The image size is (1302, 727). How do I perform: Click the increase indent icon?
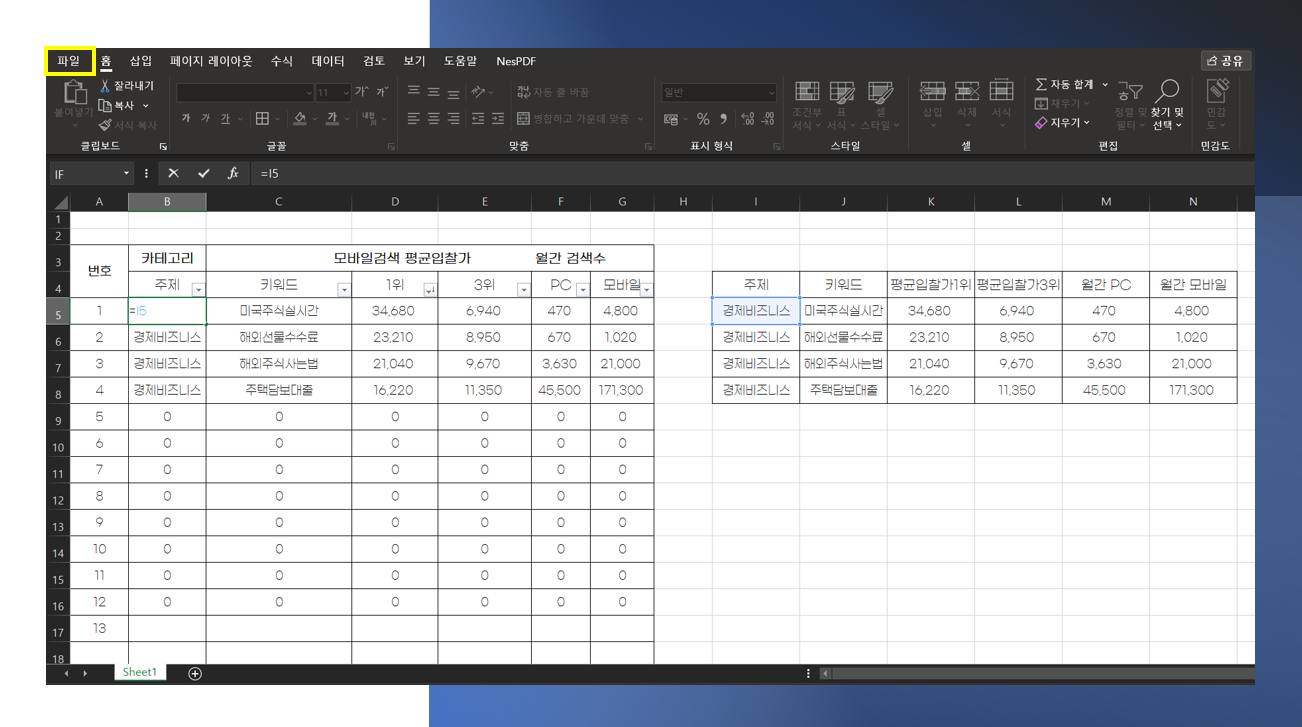coord(498,118)
